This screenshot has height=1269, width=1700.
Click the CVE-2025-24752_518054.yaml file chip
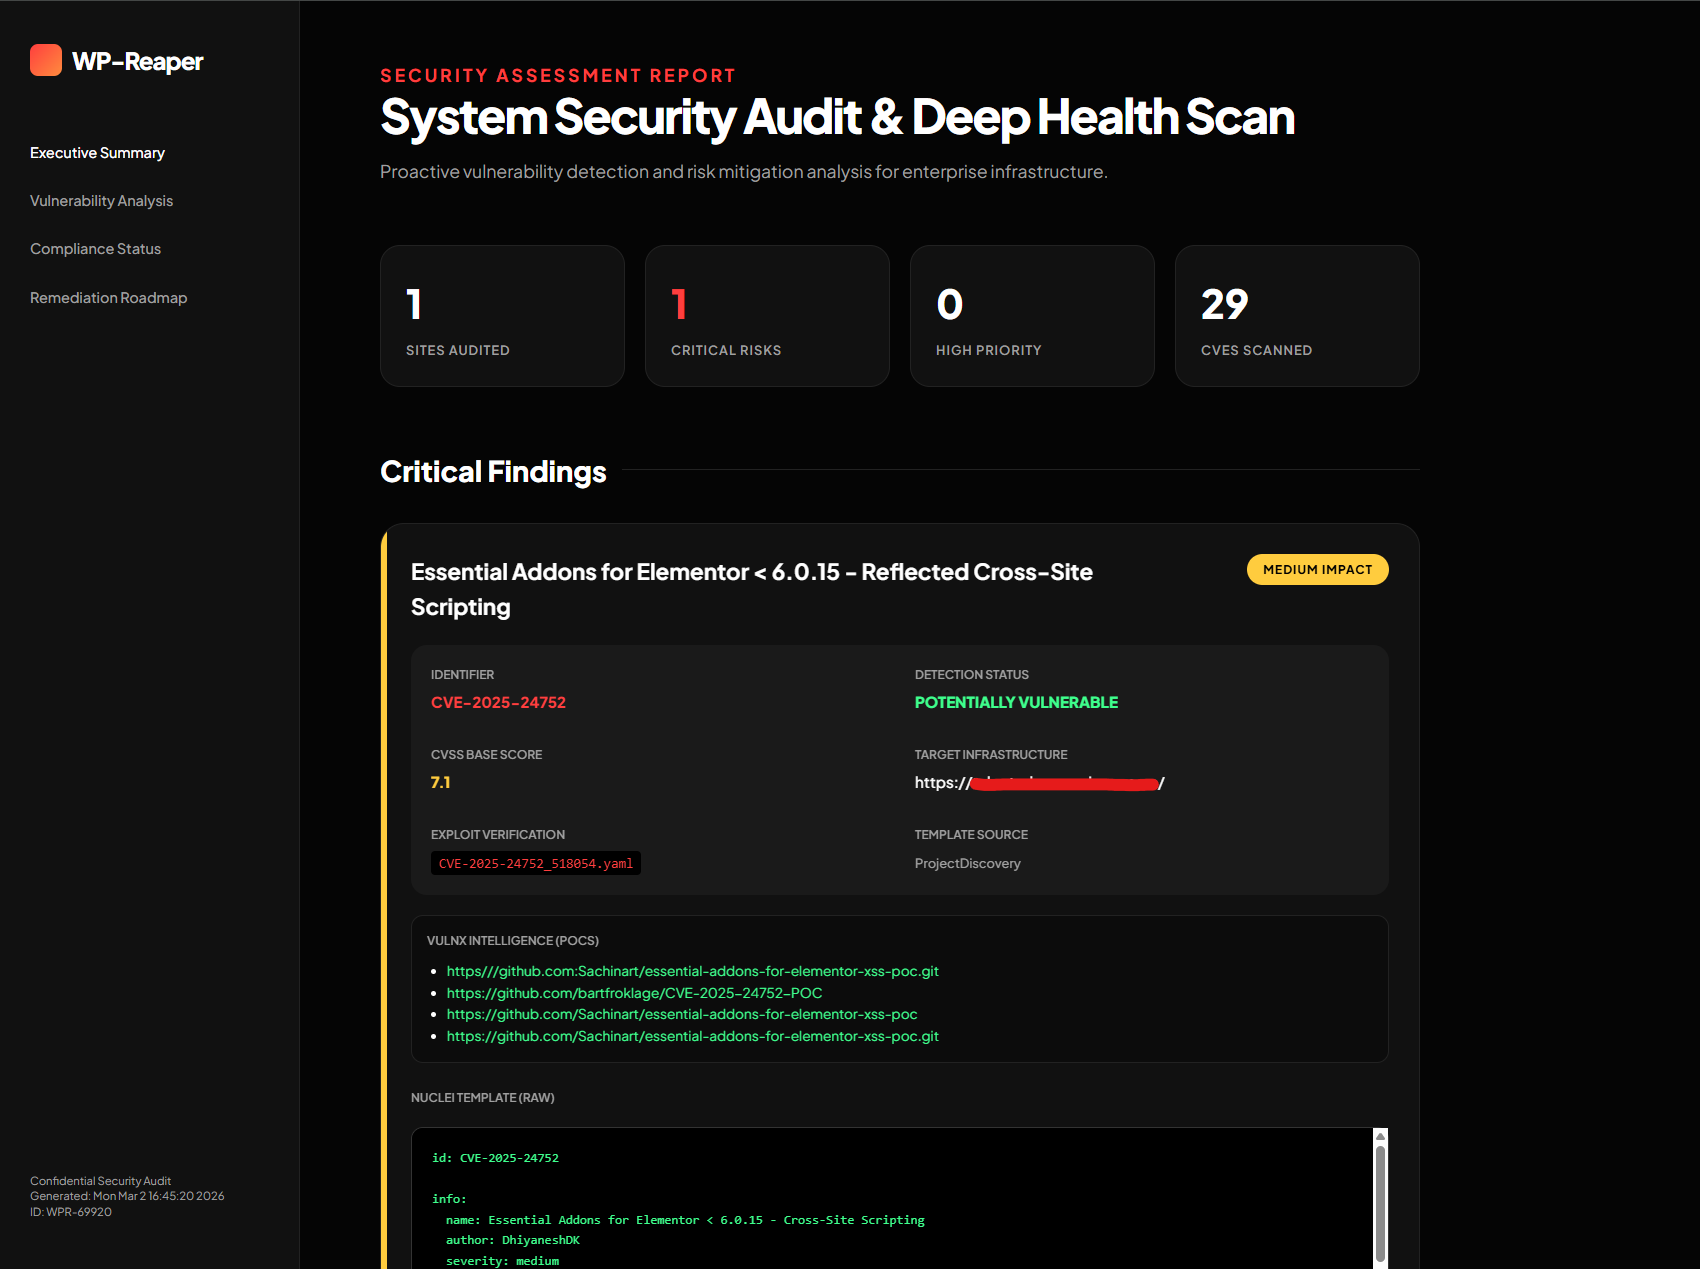[x=535, y=864]
